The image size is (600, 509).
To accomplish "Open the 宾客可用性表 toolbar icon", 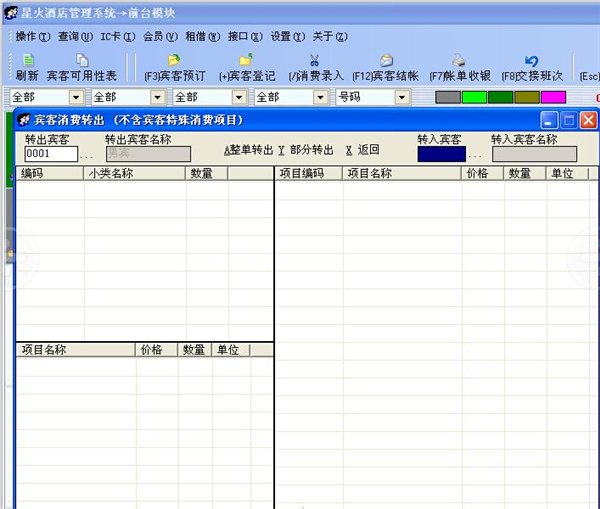I will coord(82,60).
